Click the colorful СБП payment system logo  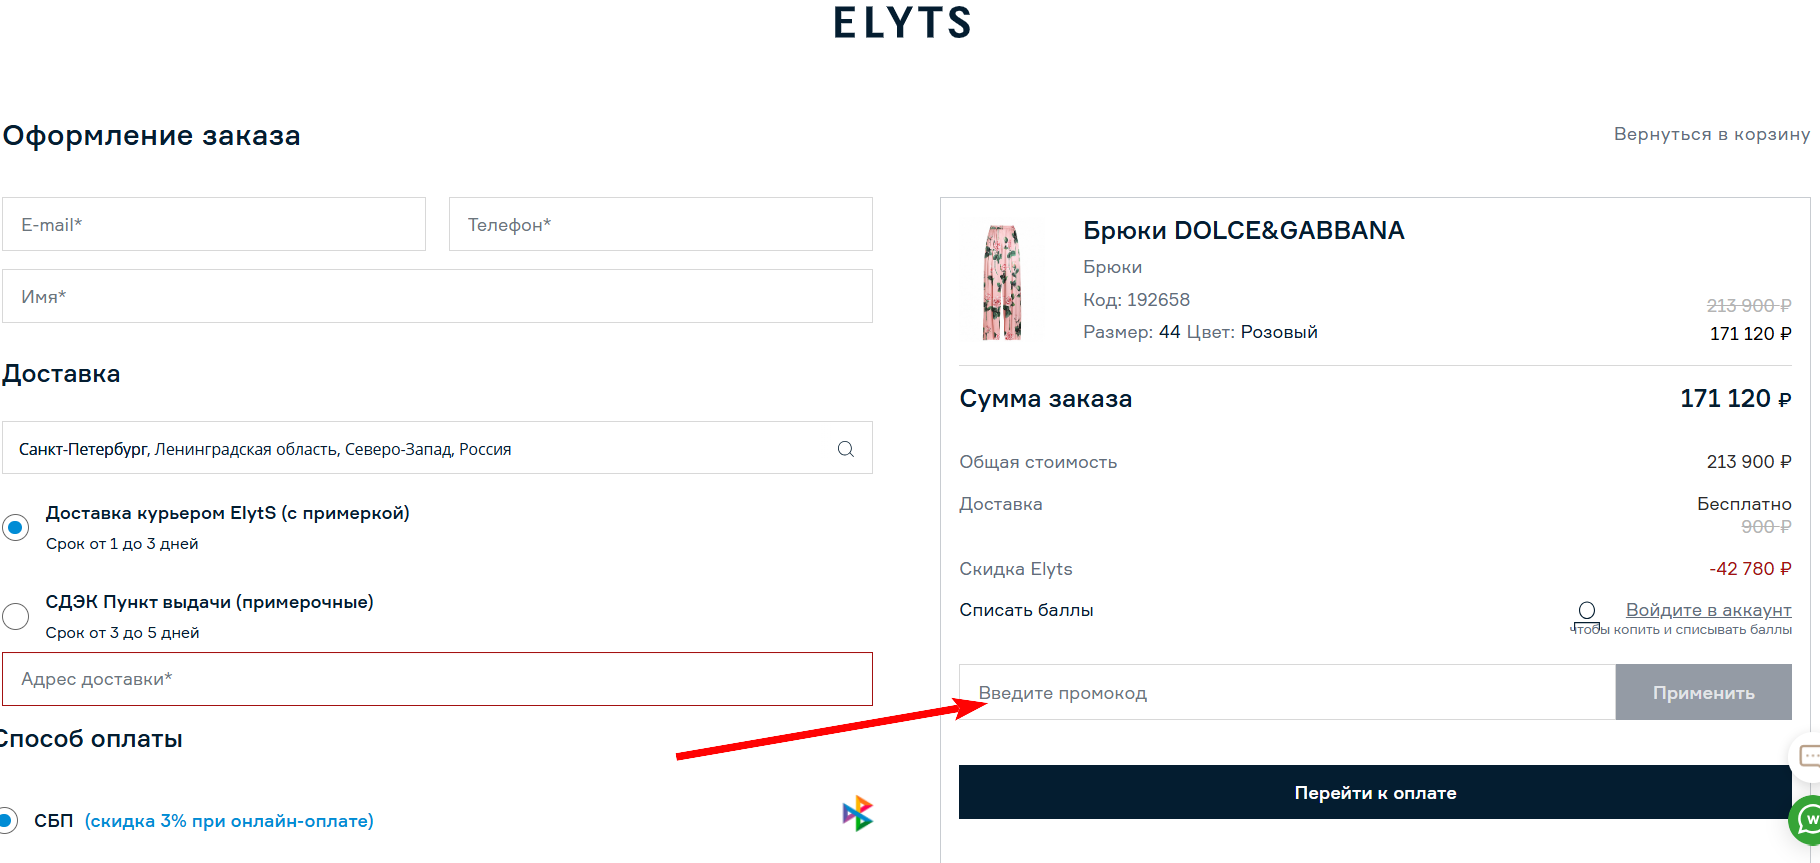click(x=855, y=813)
